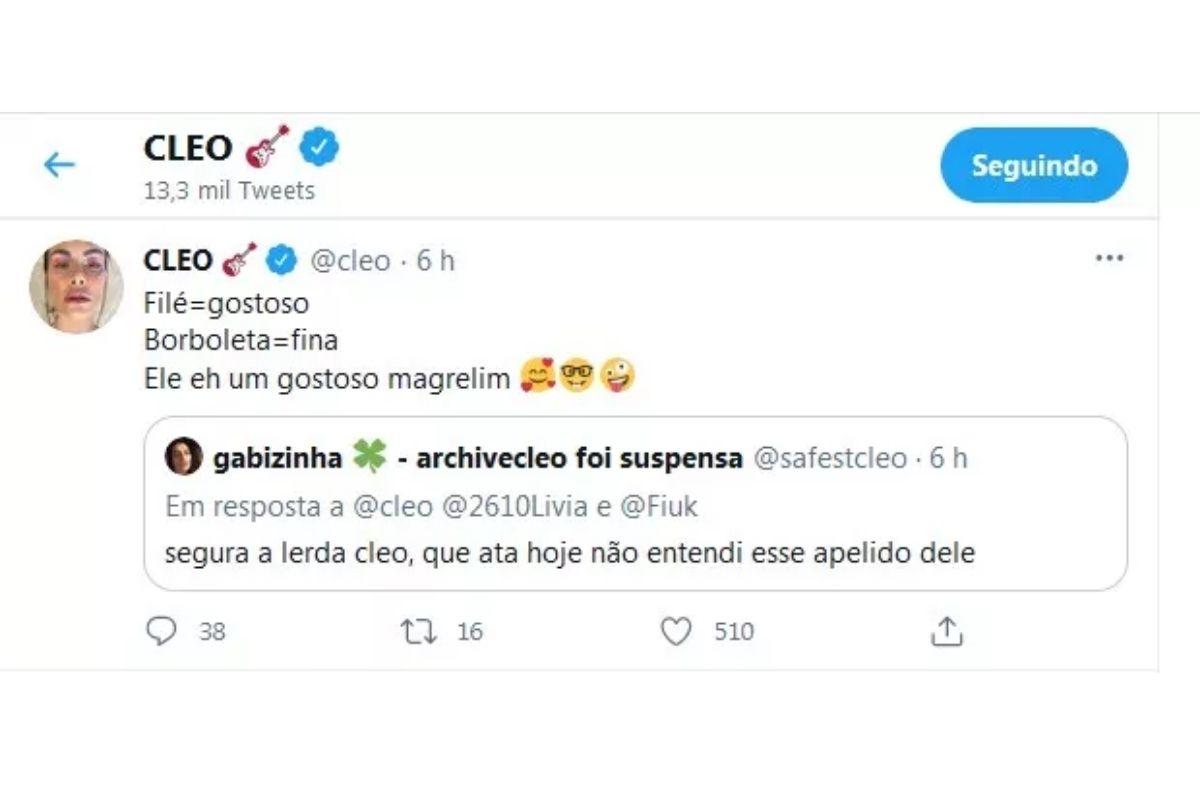
Task: Click the verified badge in the header
Action: (321, 148)
